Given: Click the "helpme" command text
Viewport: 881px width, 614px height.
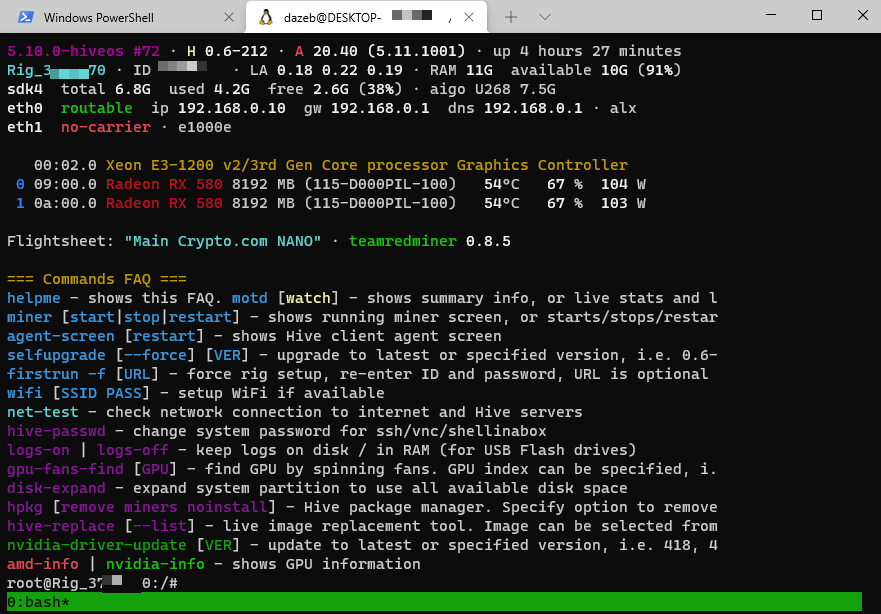Looking at the screenshot, I should point(34,298).
